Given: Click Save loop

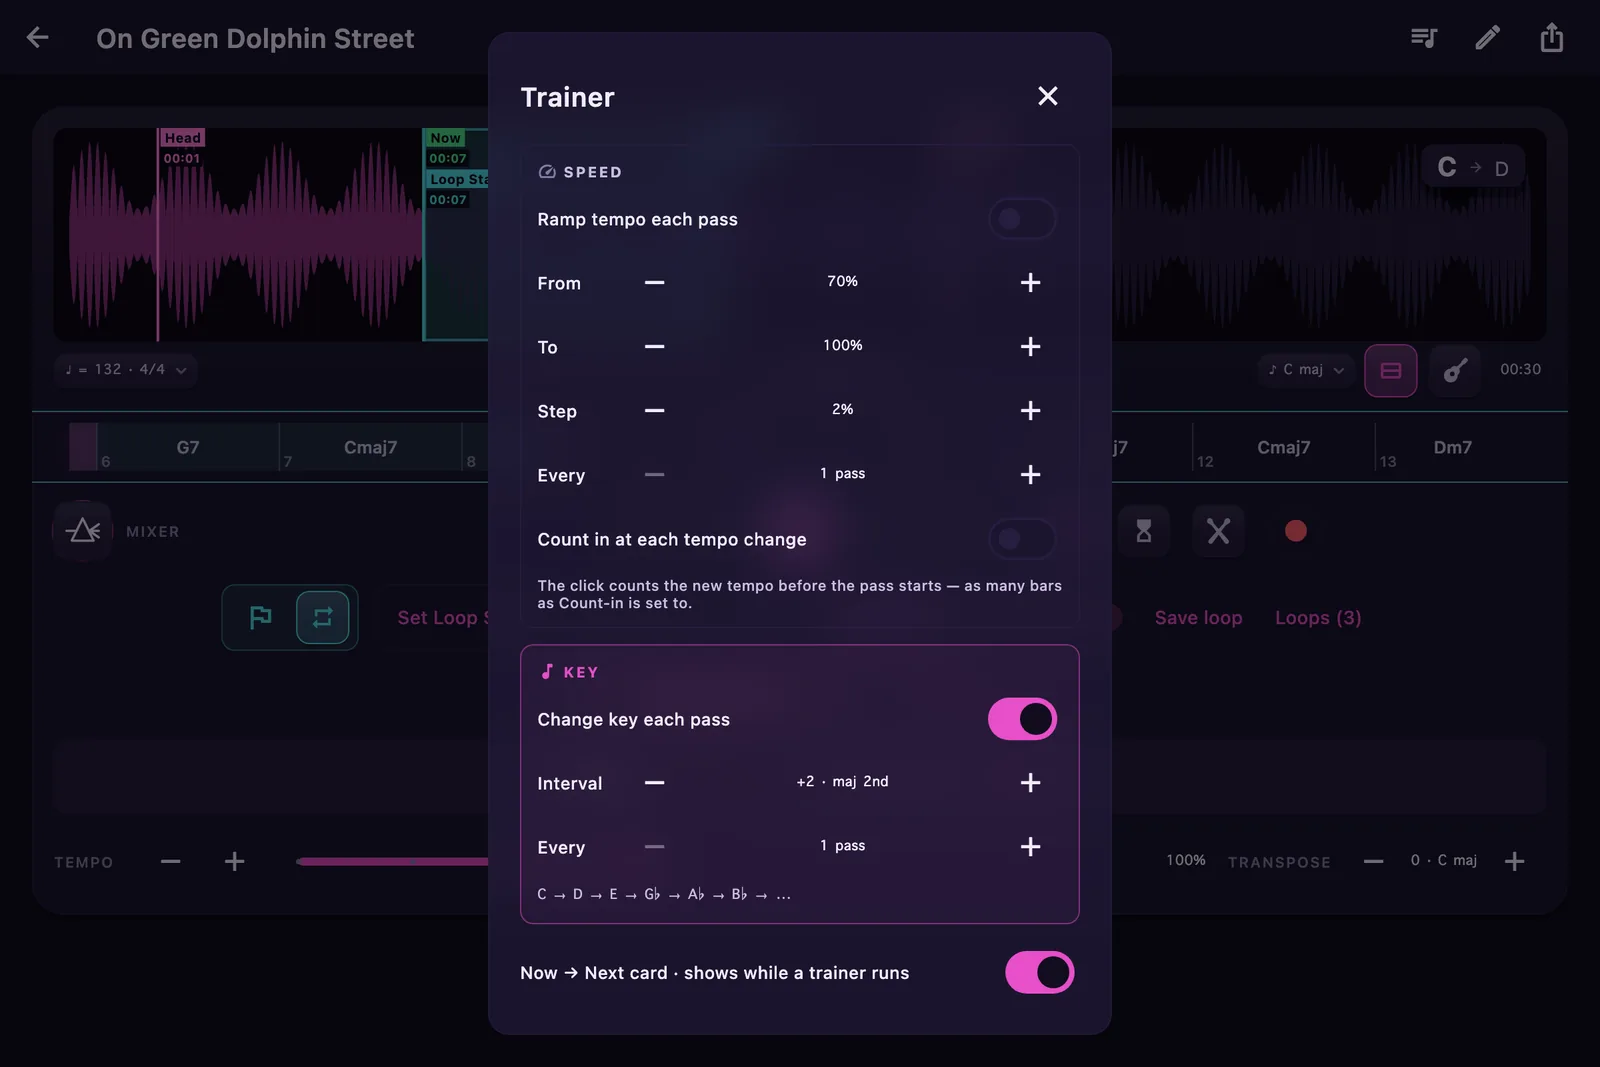Looking at the screenshot, I should [x=1198, y=618].
